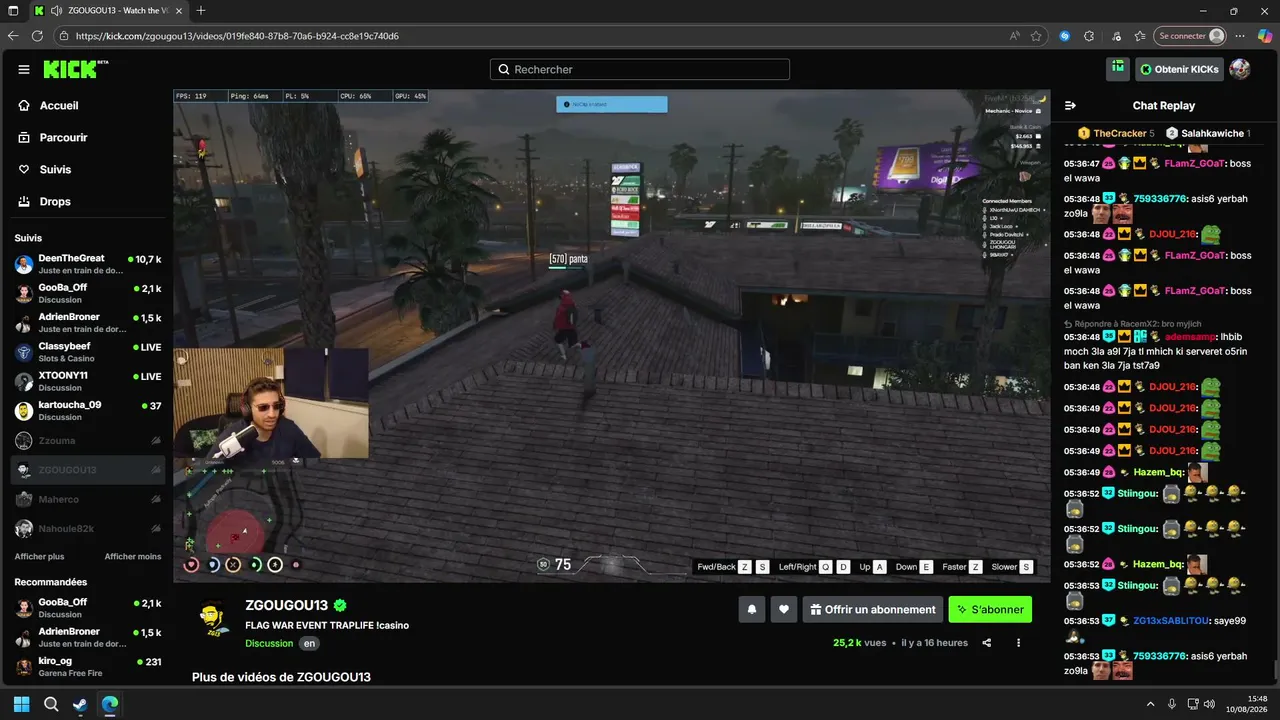Open the tab actions menu icon
The width and height of the screenshot is (1280, 720).
click(x=13, y=11)
